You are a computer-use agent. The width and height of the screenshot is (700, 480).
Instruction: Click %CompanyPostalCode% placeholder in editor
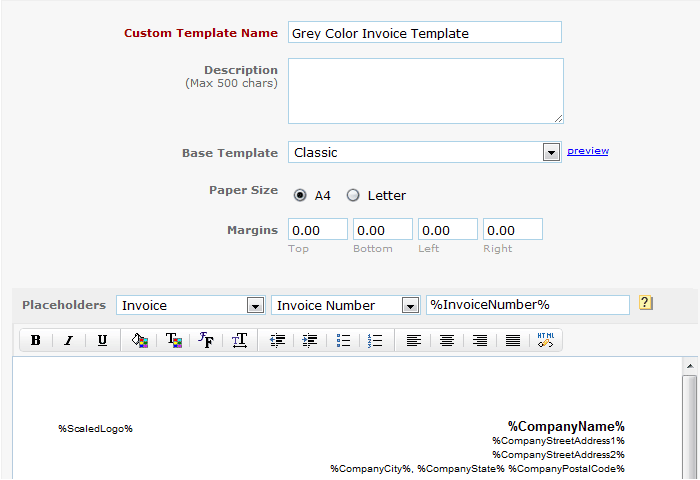(567, 469)
